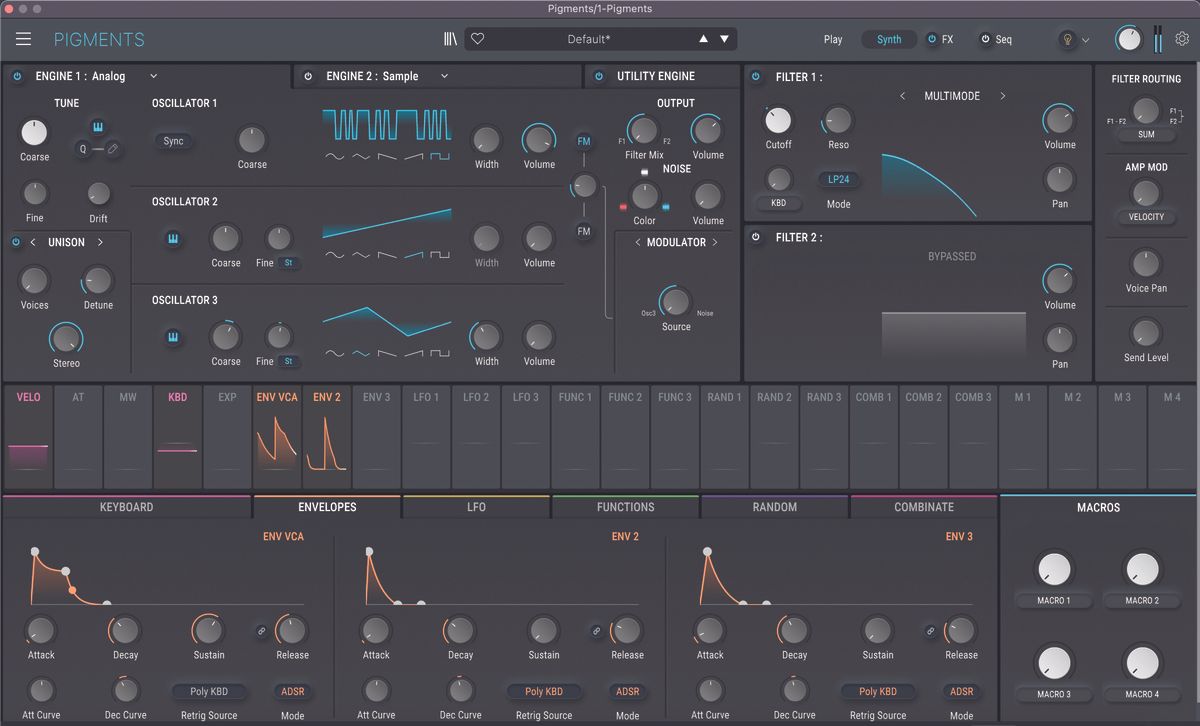Click the Default* preset name field
This screenshot has height=726, width=1200.
pyautogui.click(x=600, y=38)
